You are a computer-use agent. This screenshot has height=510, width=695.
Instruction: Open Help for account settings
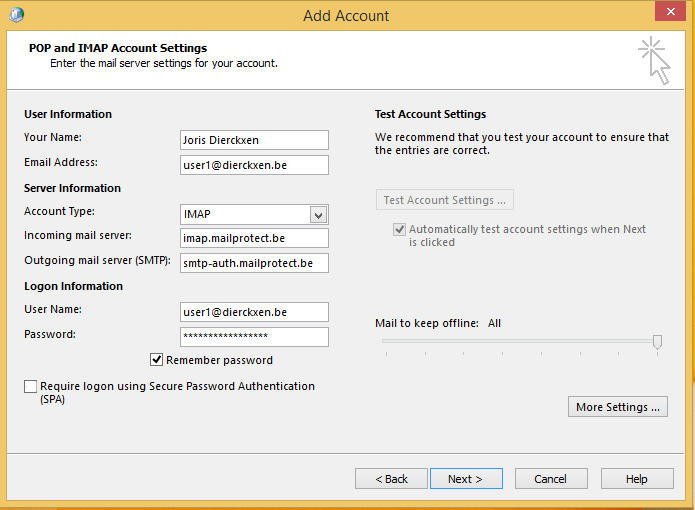(x=636, y=479)
